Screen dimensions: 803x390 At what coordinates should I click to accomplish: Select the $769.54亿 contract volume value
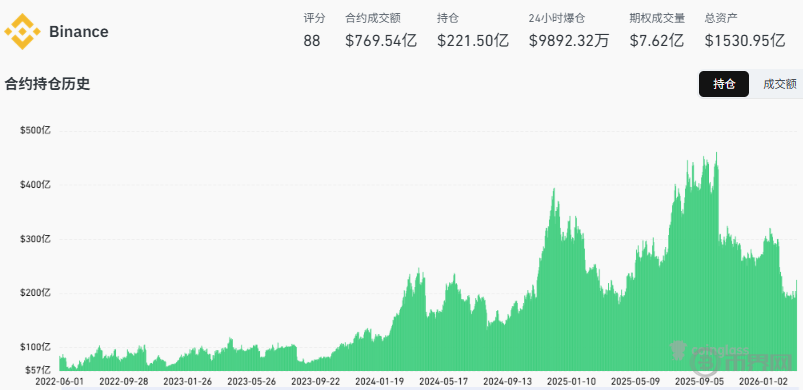[x=381, y=41]
